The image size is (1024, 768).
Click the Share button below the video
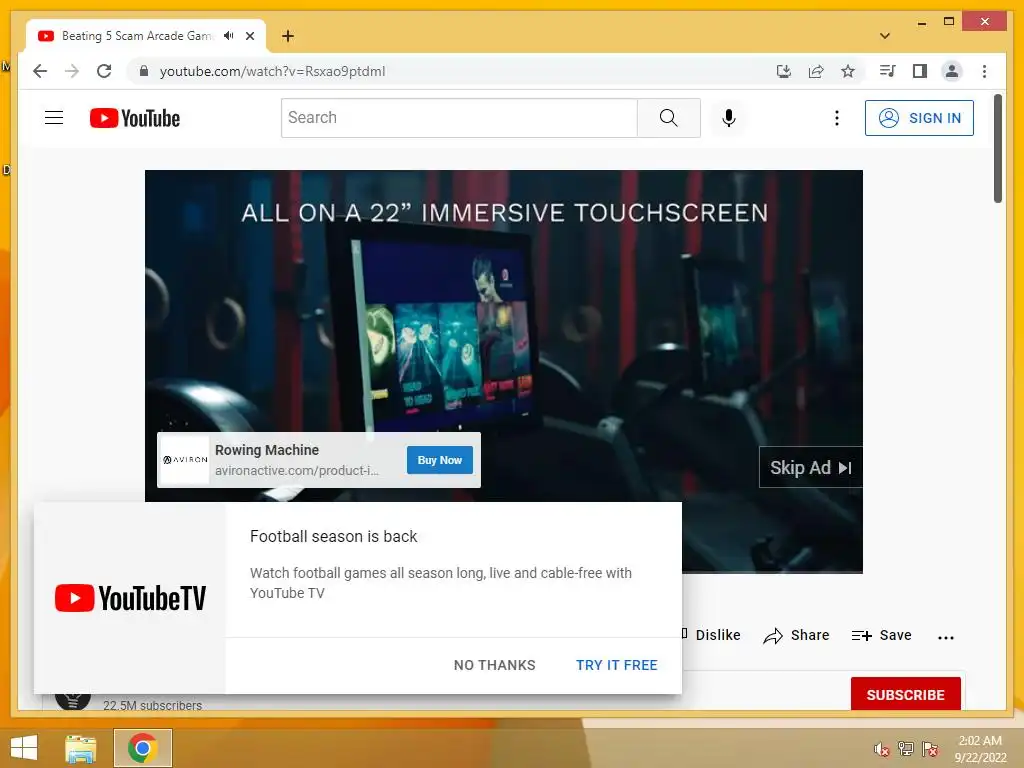pos(796,635)
